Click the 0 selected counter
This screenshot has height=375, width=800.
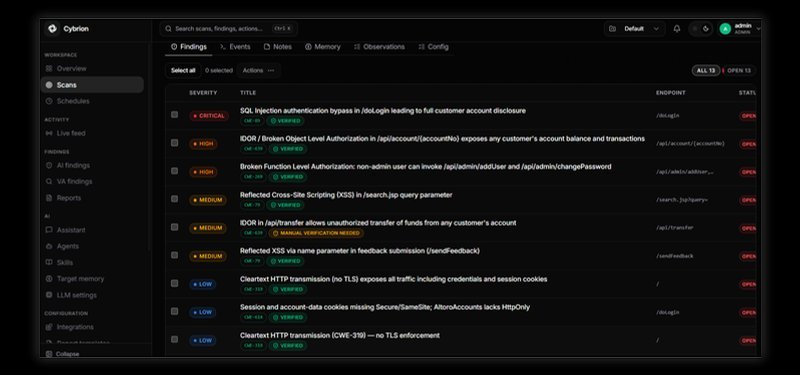(x=219, y=70)
